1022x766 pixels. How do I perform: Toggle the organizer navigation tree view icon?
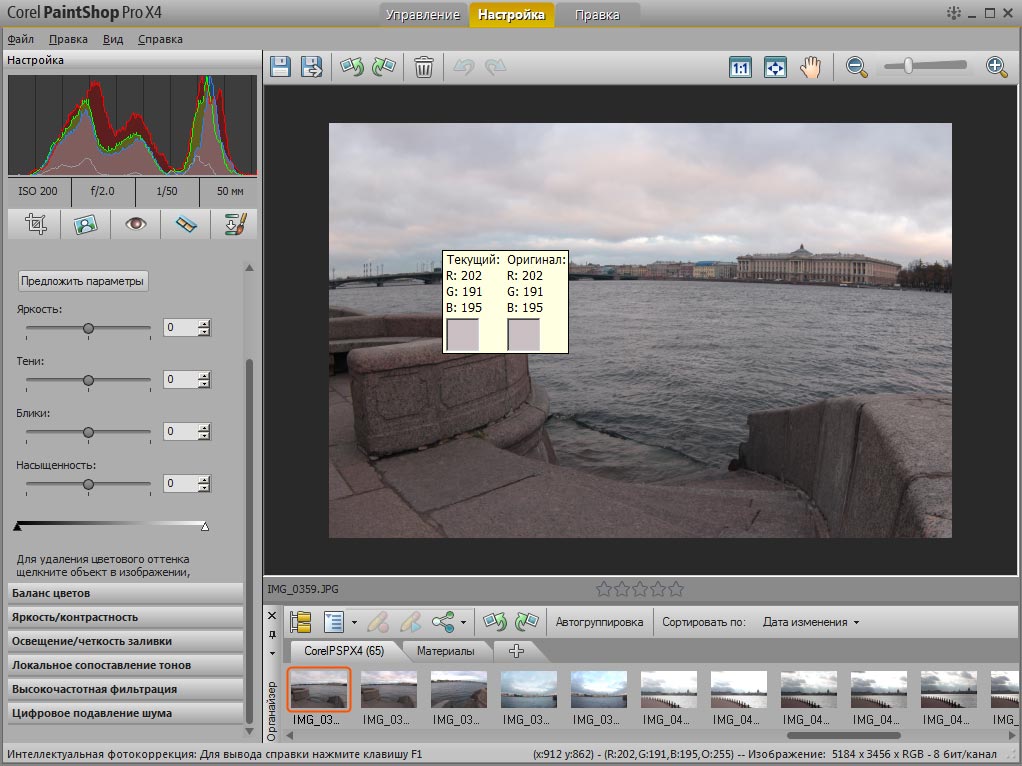300,622
